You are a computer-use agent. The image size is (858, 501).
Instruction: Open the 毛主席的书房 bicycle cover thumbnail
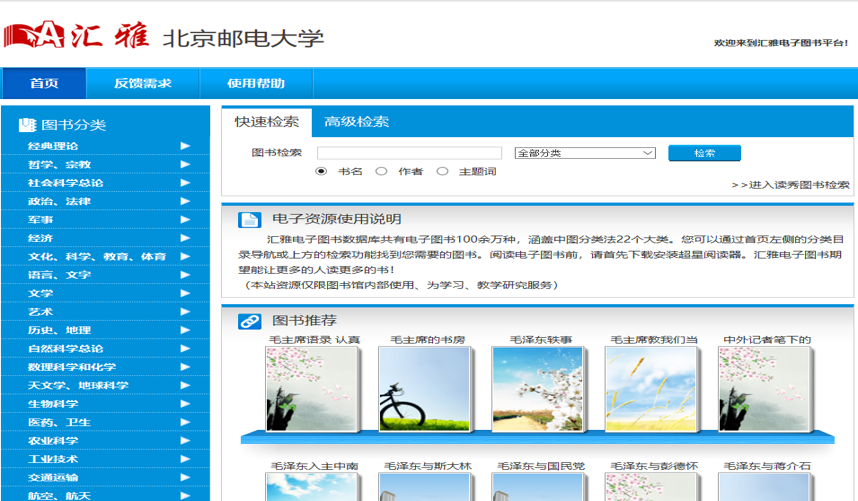pyautogui.click(x=424, y=389)
